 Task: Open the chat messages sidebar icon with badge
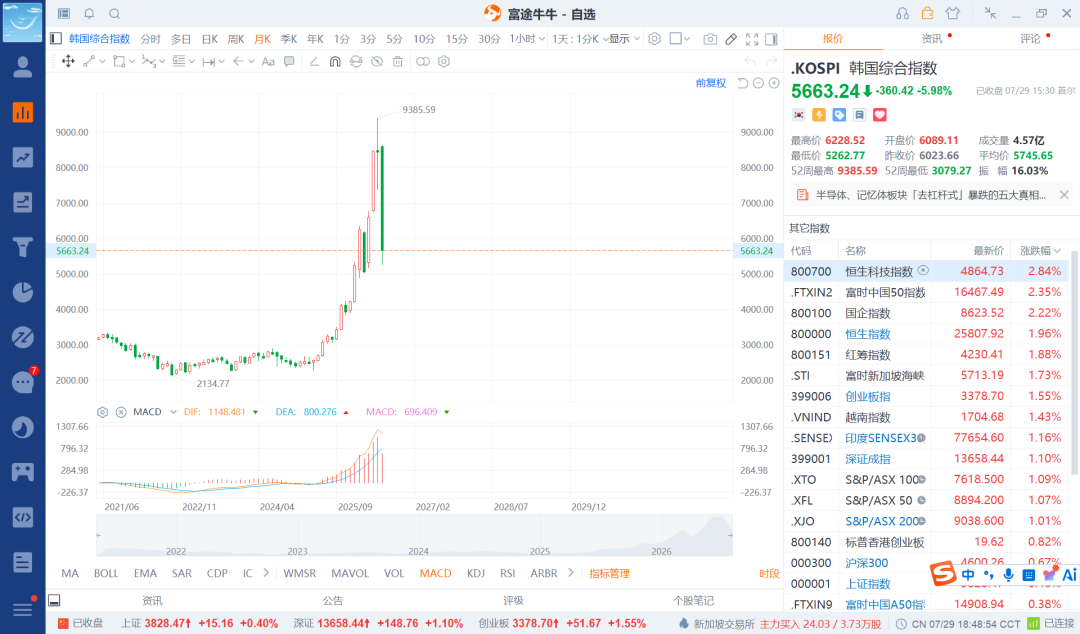click(x=23, y=382)
